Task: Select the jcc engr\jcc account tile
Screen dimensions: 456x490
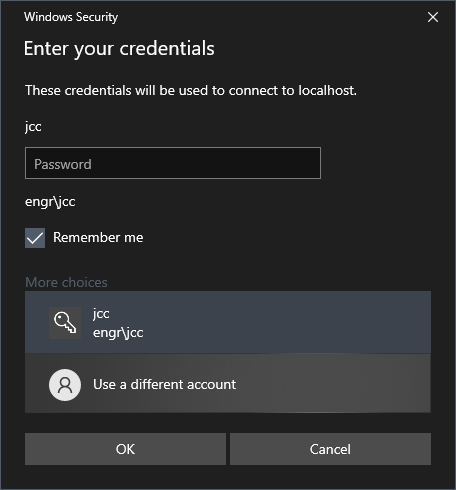Action: coord(228,322)
